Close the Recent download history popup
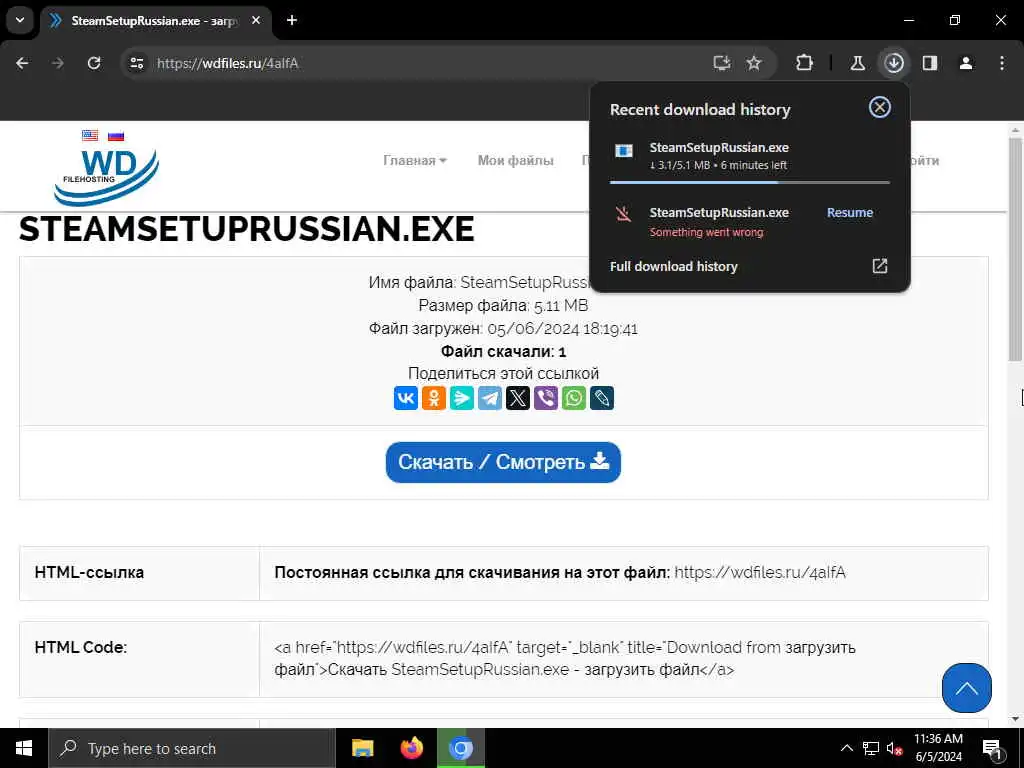Viewport: 1024px width, 768px height. [880, 107]
